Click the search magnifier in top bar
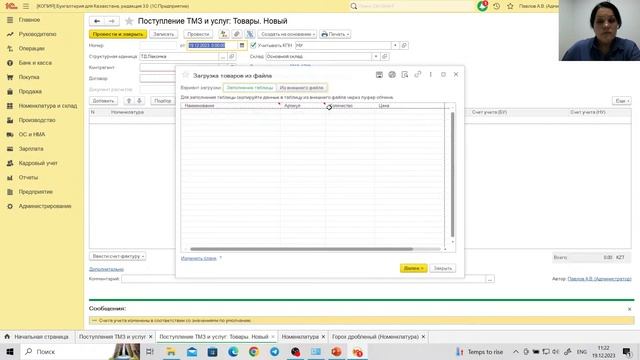 [354, 6]
